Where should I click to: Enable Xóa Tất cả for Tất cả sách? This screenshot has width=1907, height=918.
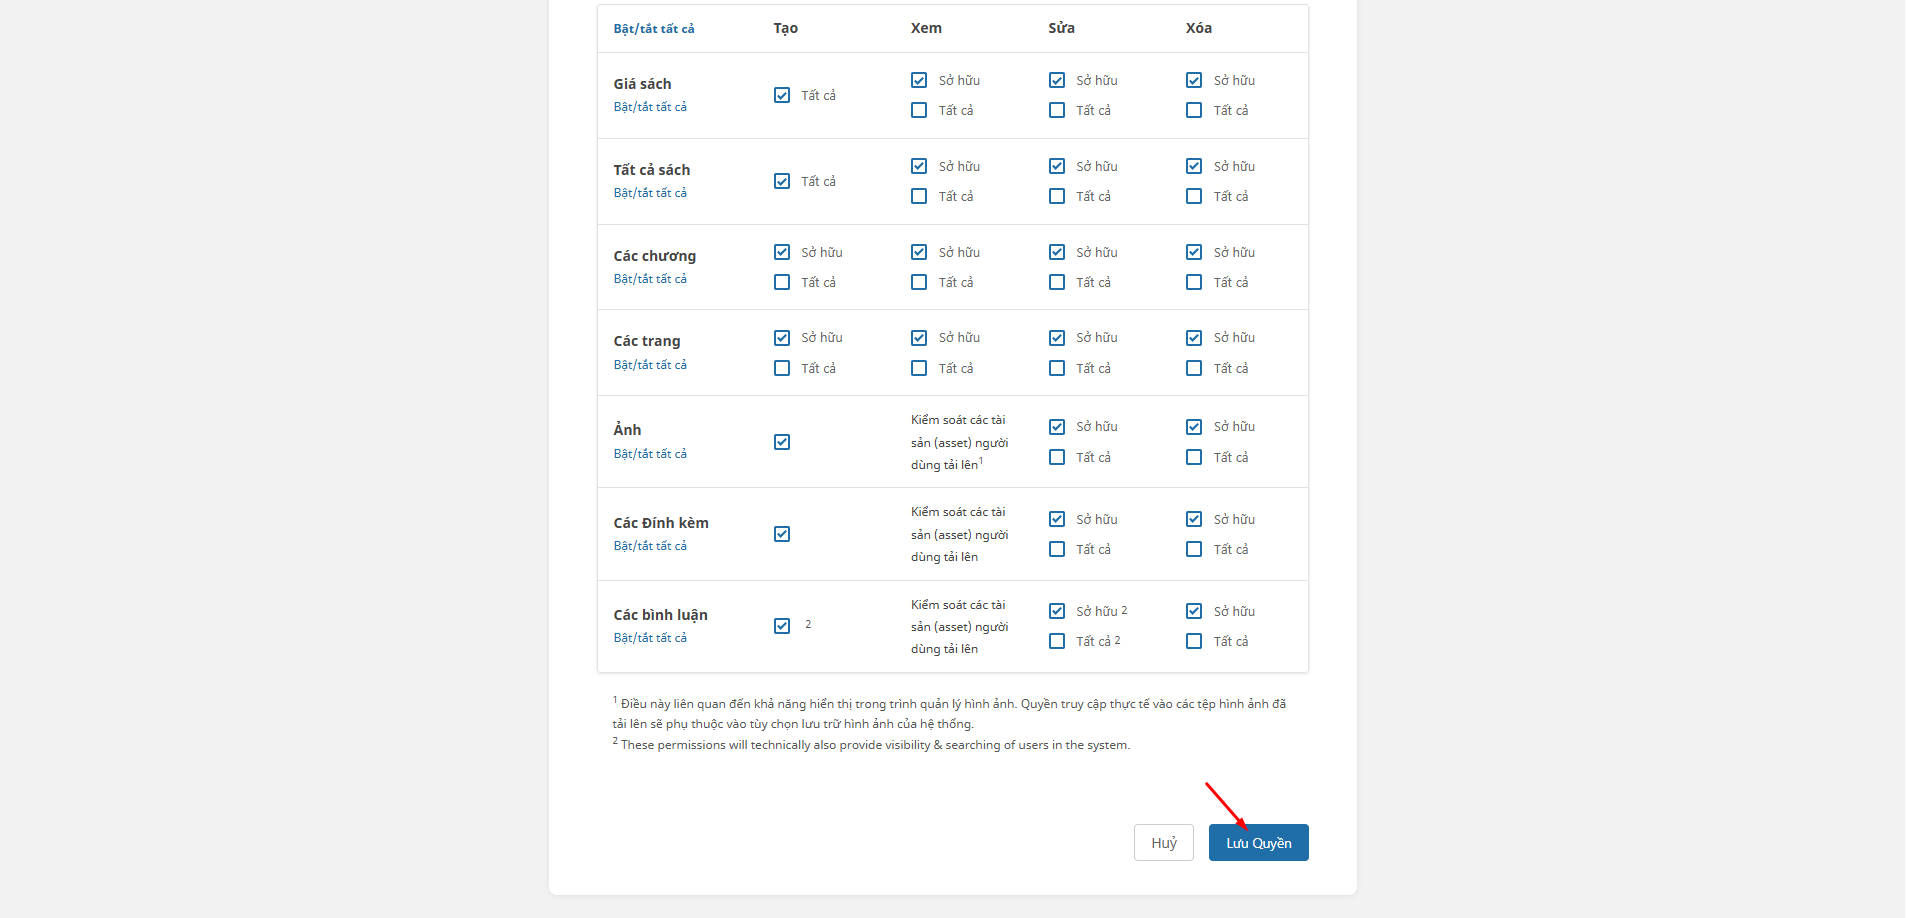(x=1194, y=196)
